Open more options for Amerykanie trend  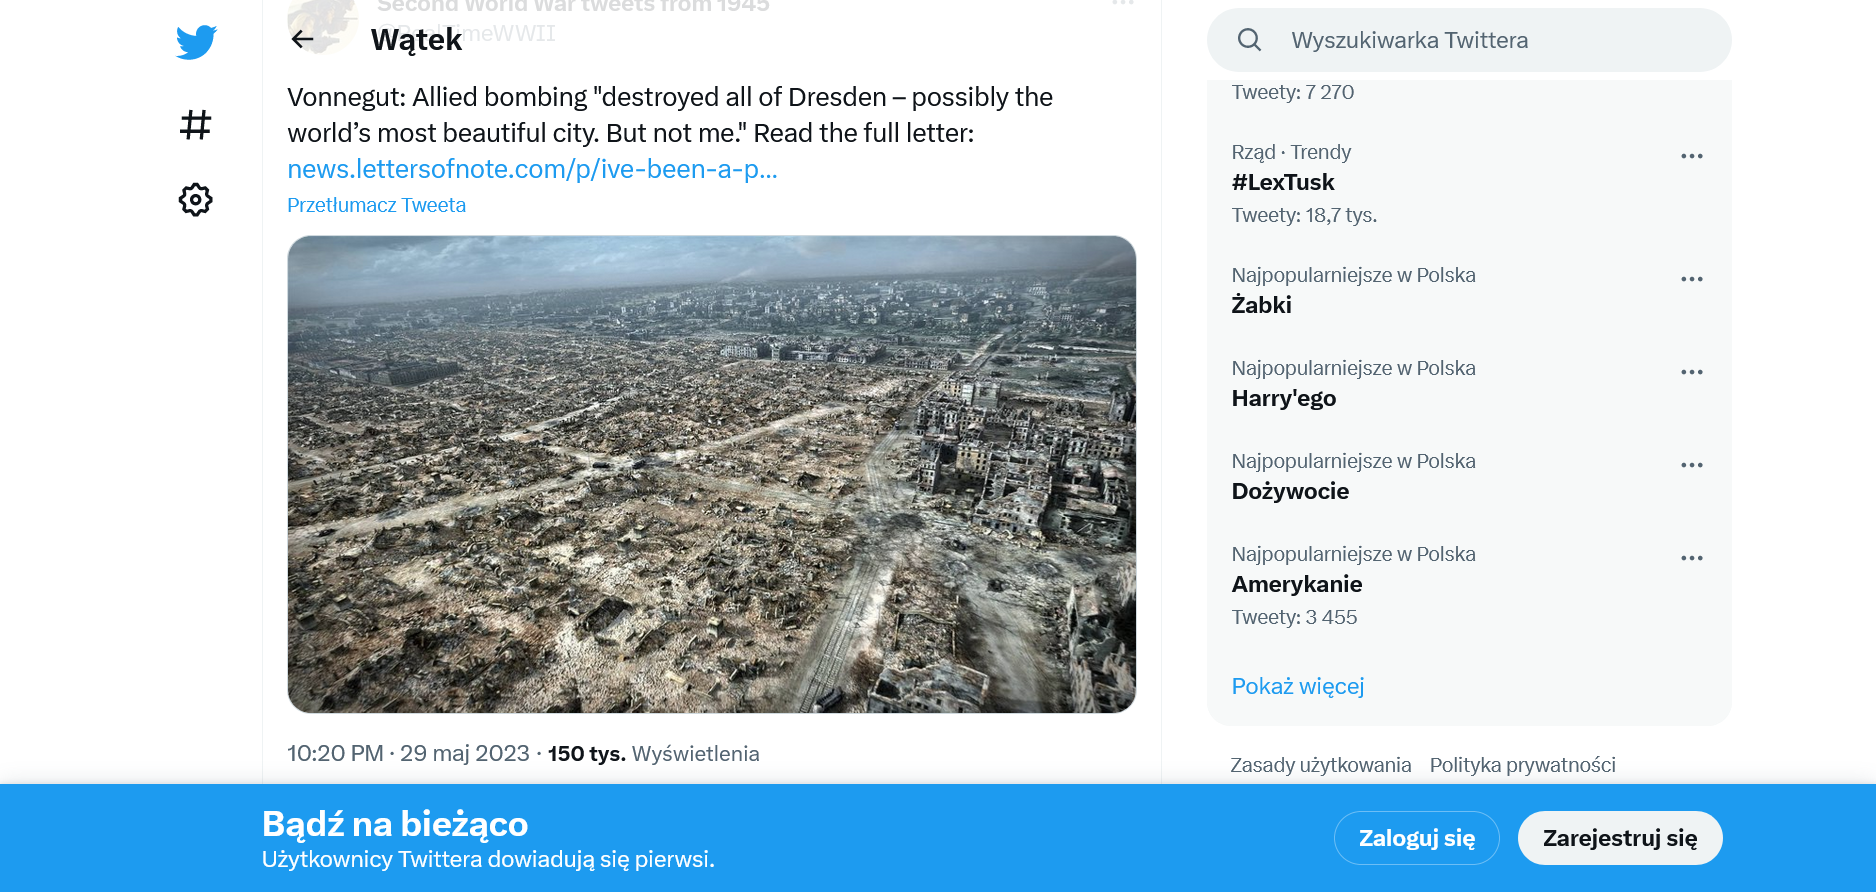(x=1692, y=558)
